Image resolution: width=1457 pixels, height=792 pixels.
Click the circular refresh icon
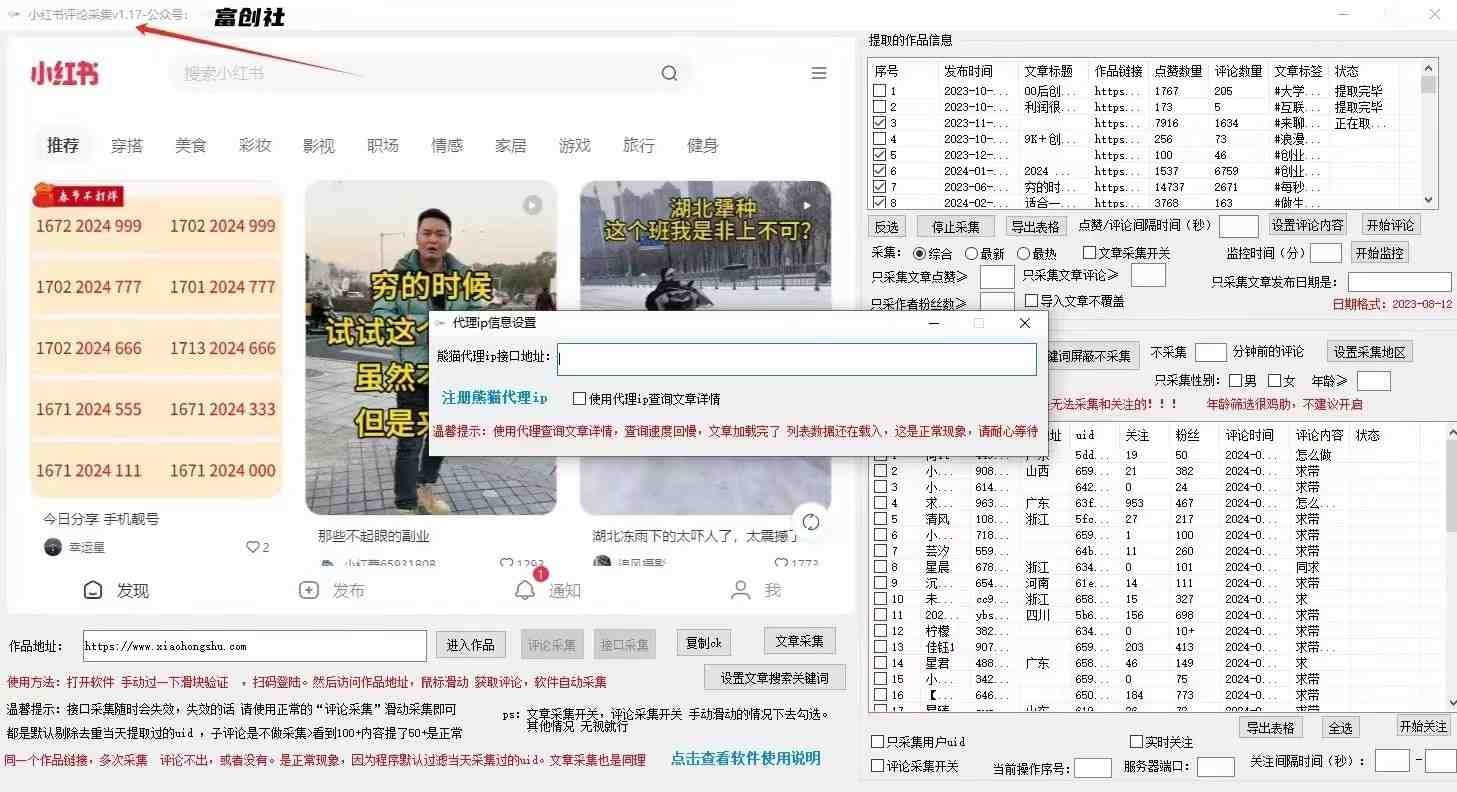tap(810, 521)
